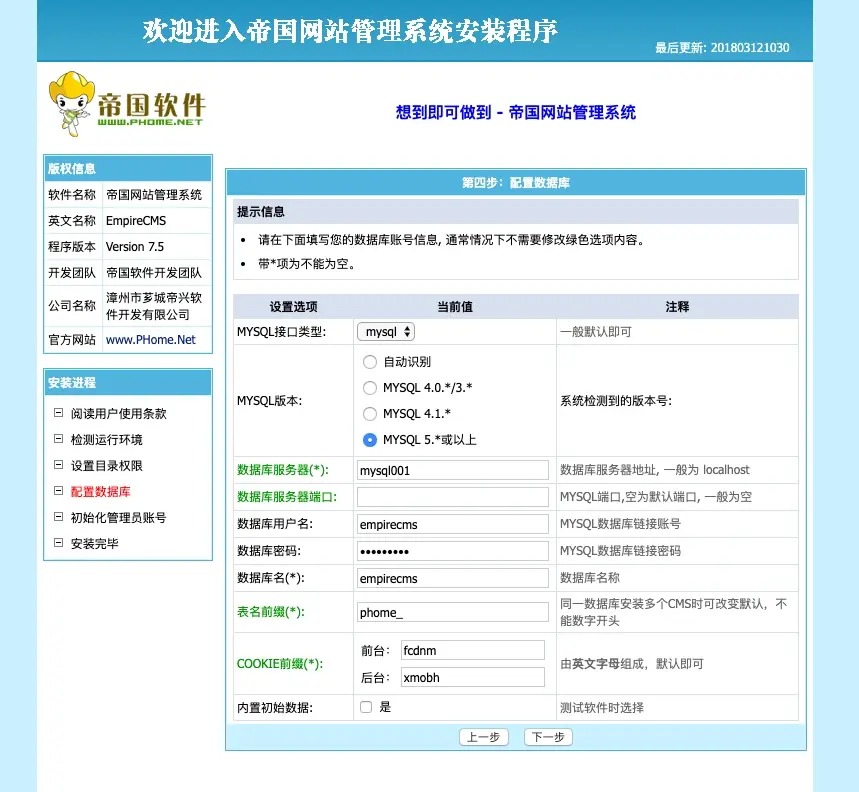Click the 初始化管理员账号 step
Screen dimensions: 859x792
tap(118, 517)
